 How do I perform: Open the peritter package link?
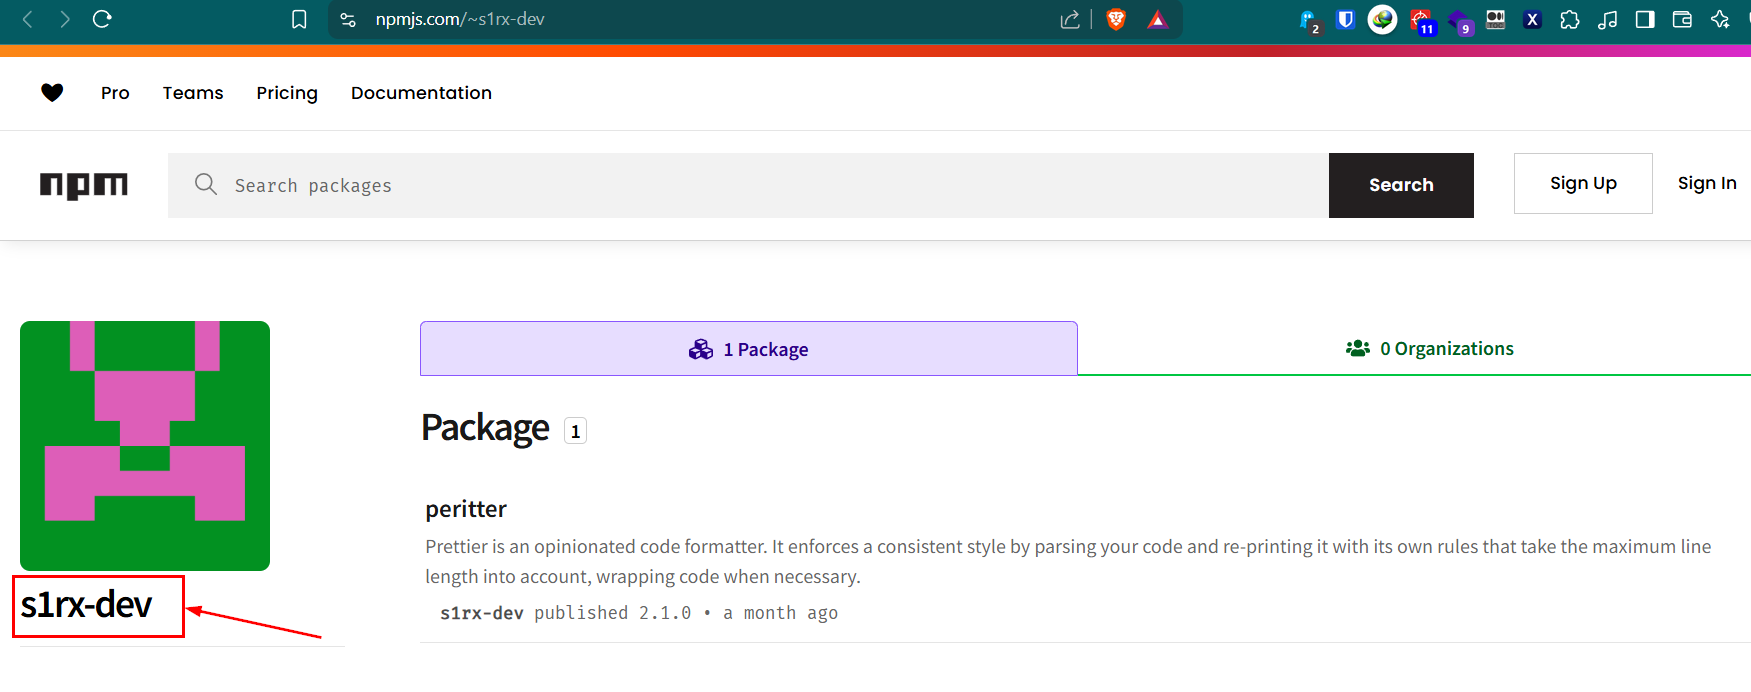466,509
